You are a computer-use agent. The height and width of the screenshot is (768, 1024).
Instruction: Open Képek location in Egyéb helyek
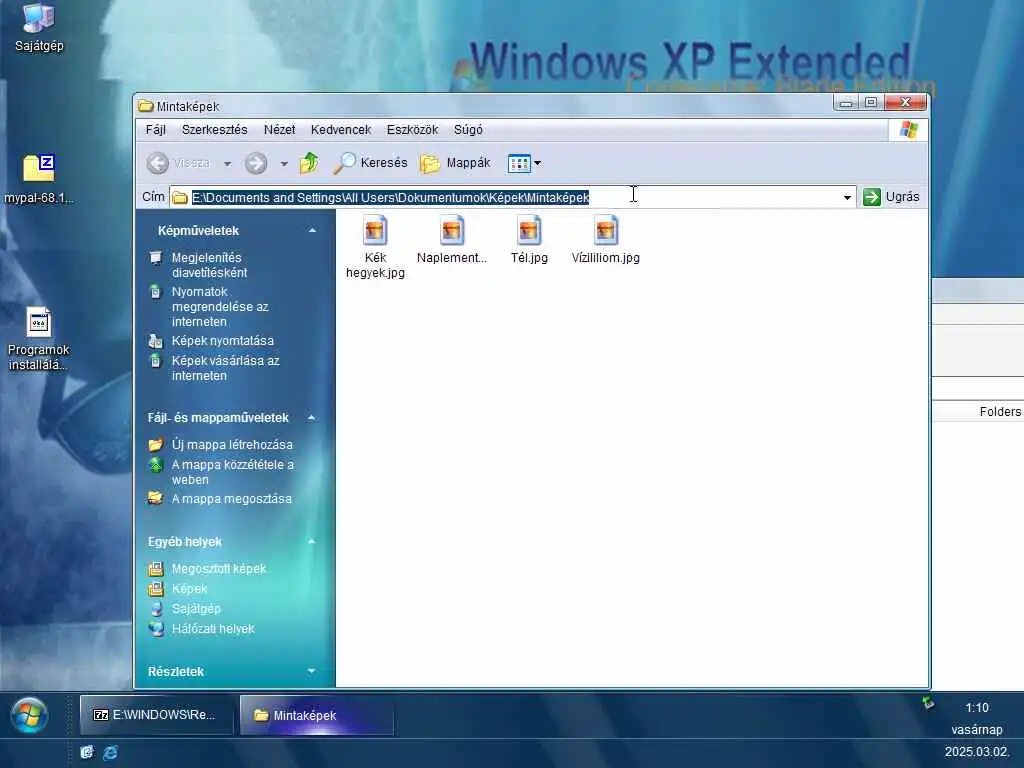point(189,588)
